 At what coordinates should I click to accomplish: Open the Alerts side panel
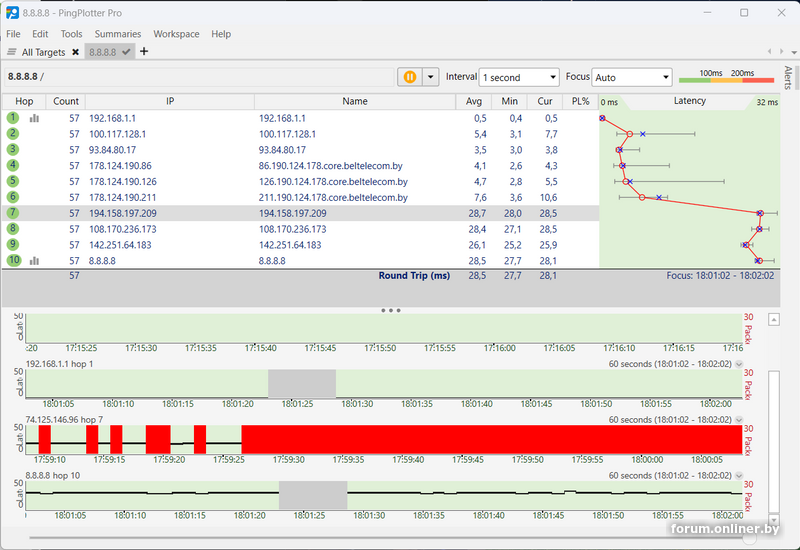pos(787,78)
